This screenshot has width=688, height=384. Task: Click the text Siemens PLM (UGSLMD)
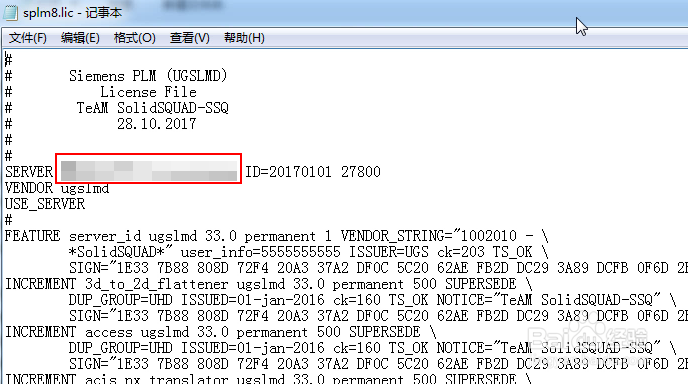(148, 76)
